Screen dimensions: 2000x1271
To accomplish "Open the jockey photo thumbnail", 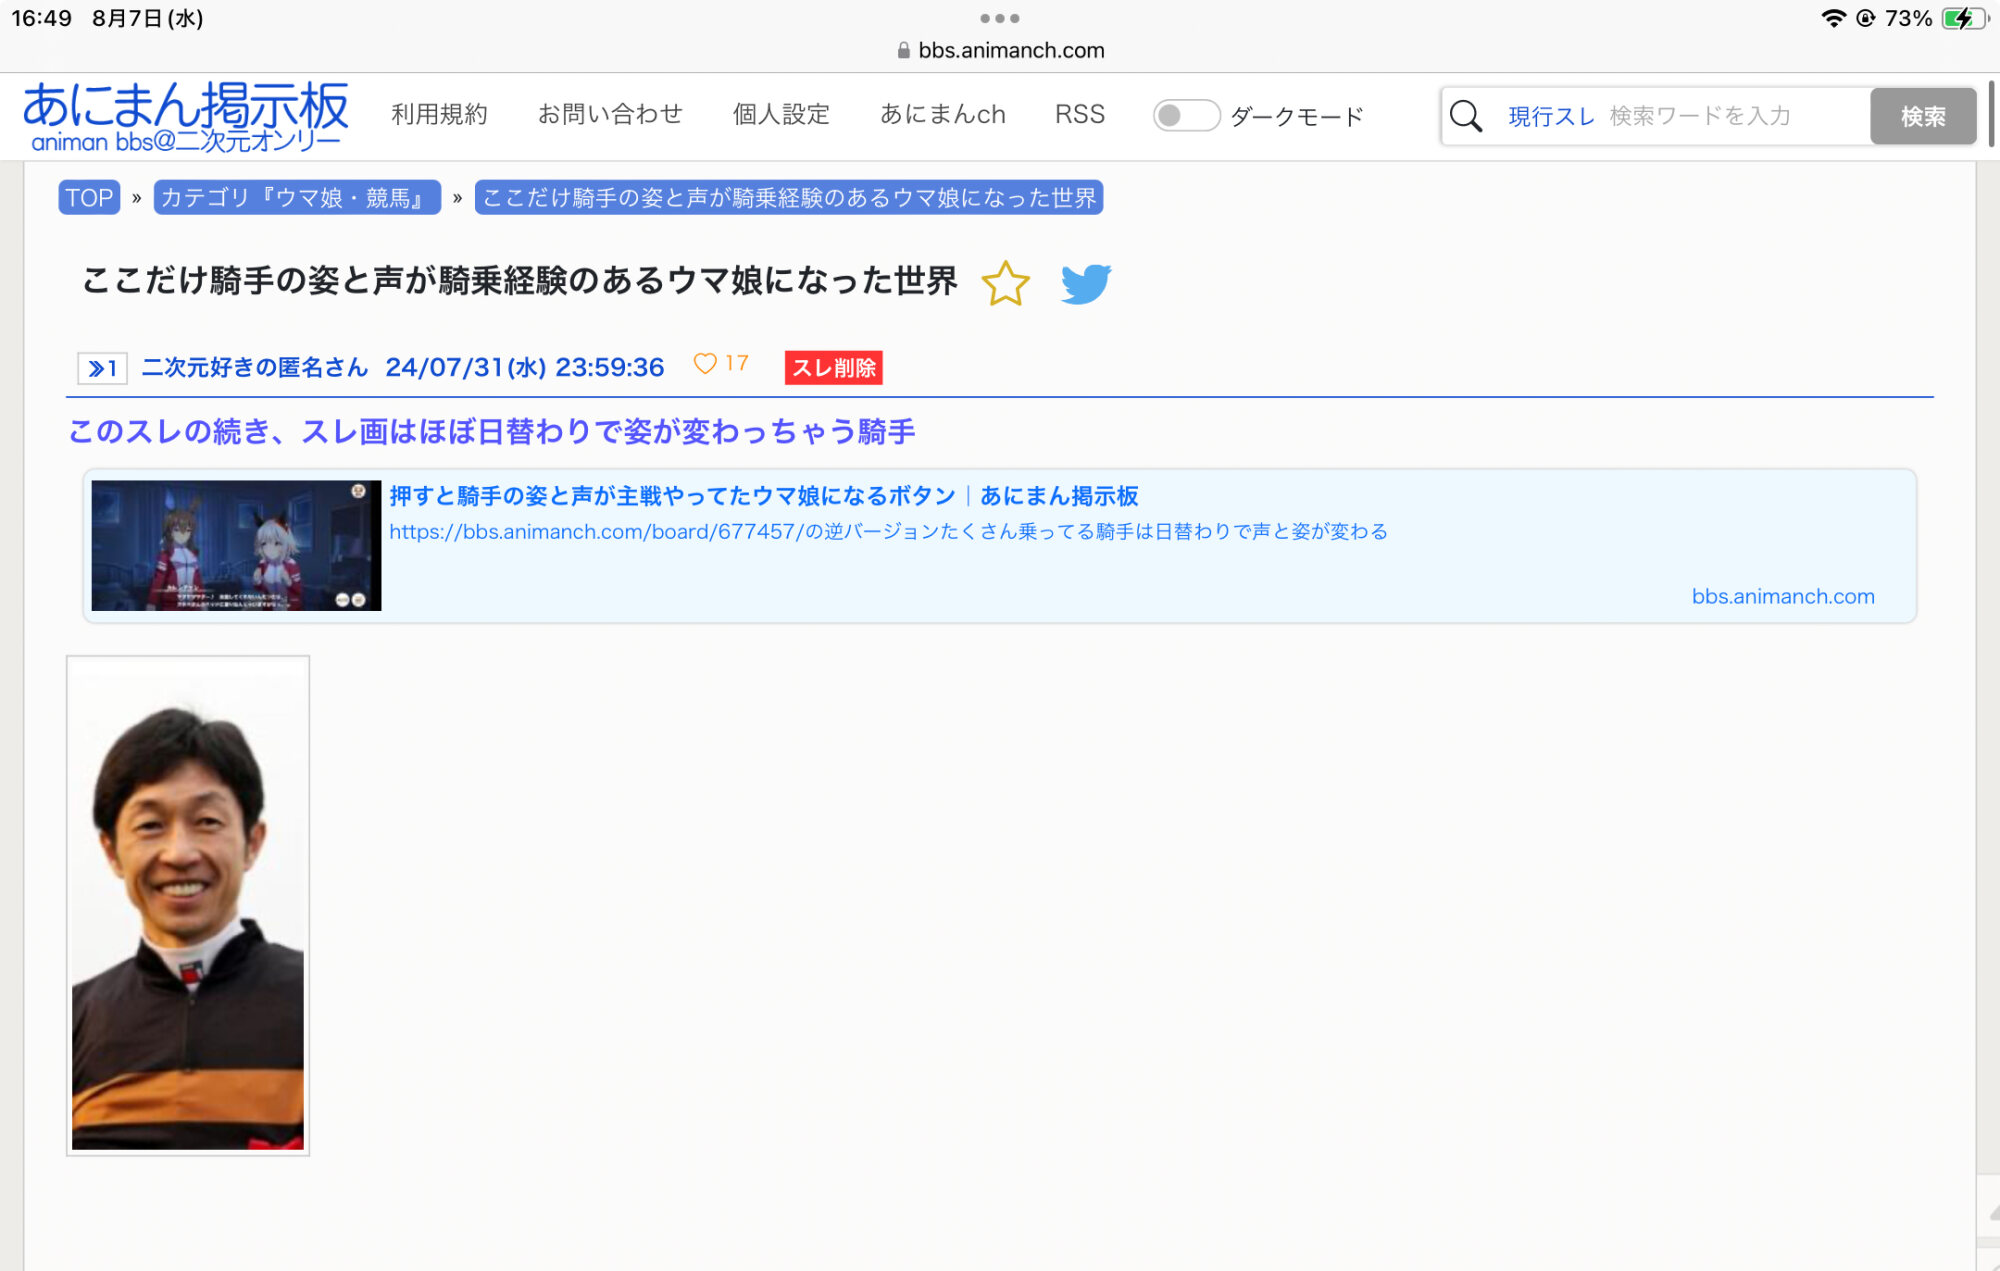I will [x=188, y=905].
